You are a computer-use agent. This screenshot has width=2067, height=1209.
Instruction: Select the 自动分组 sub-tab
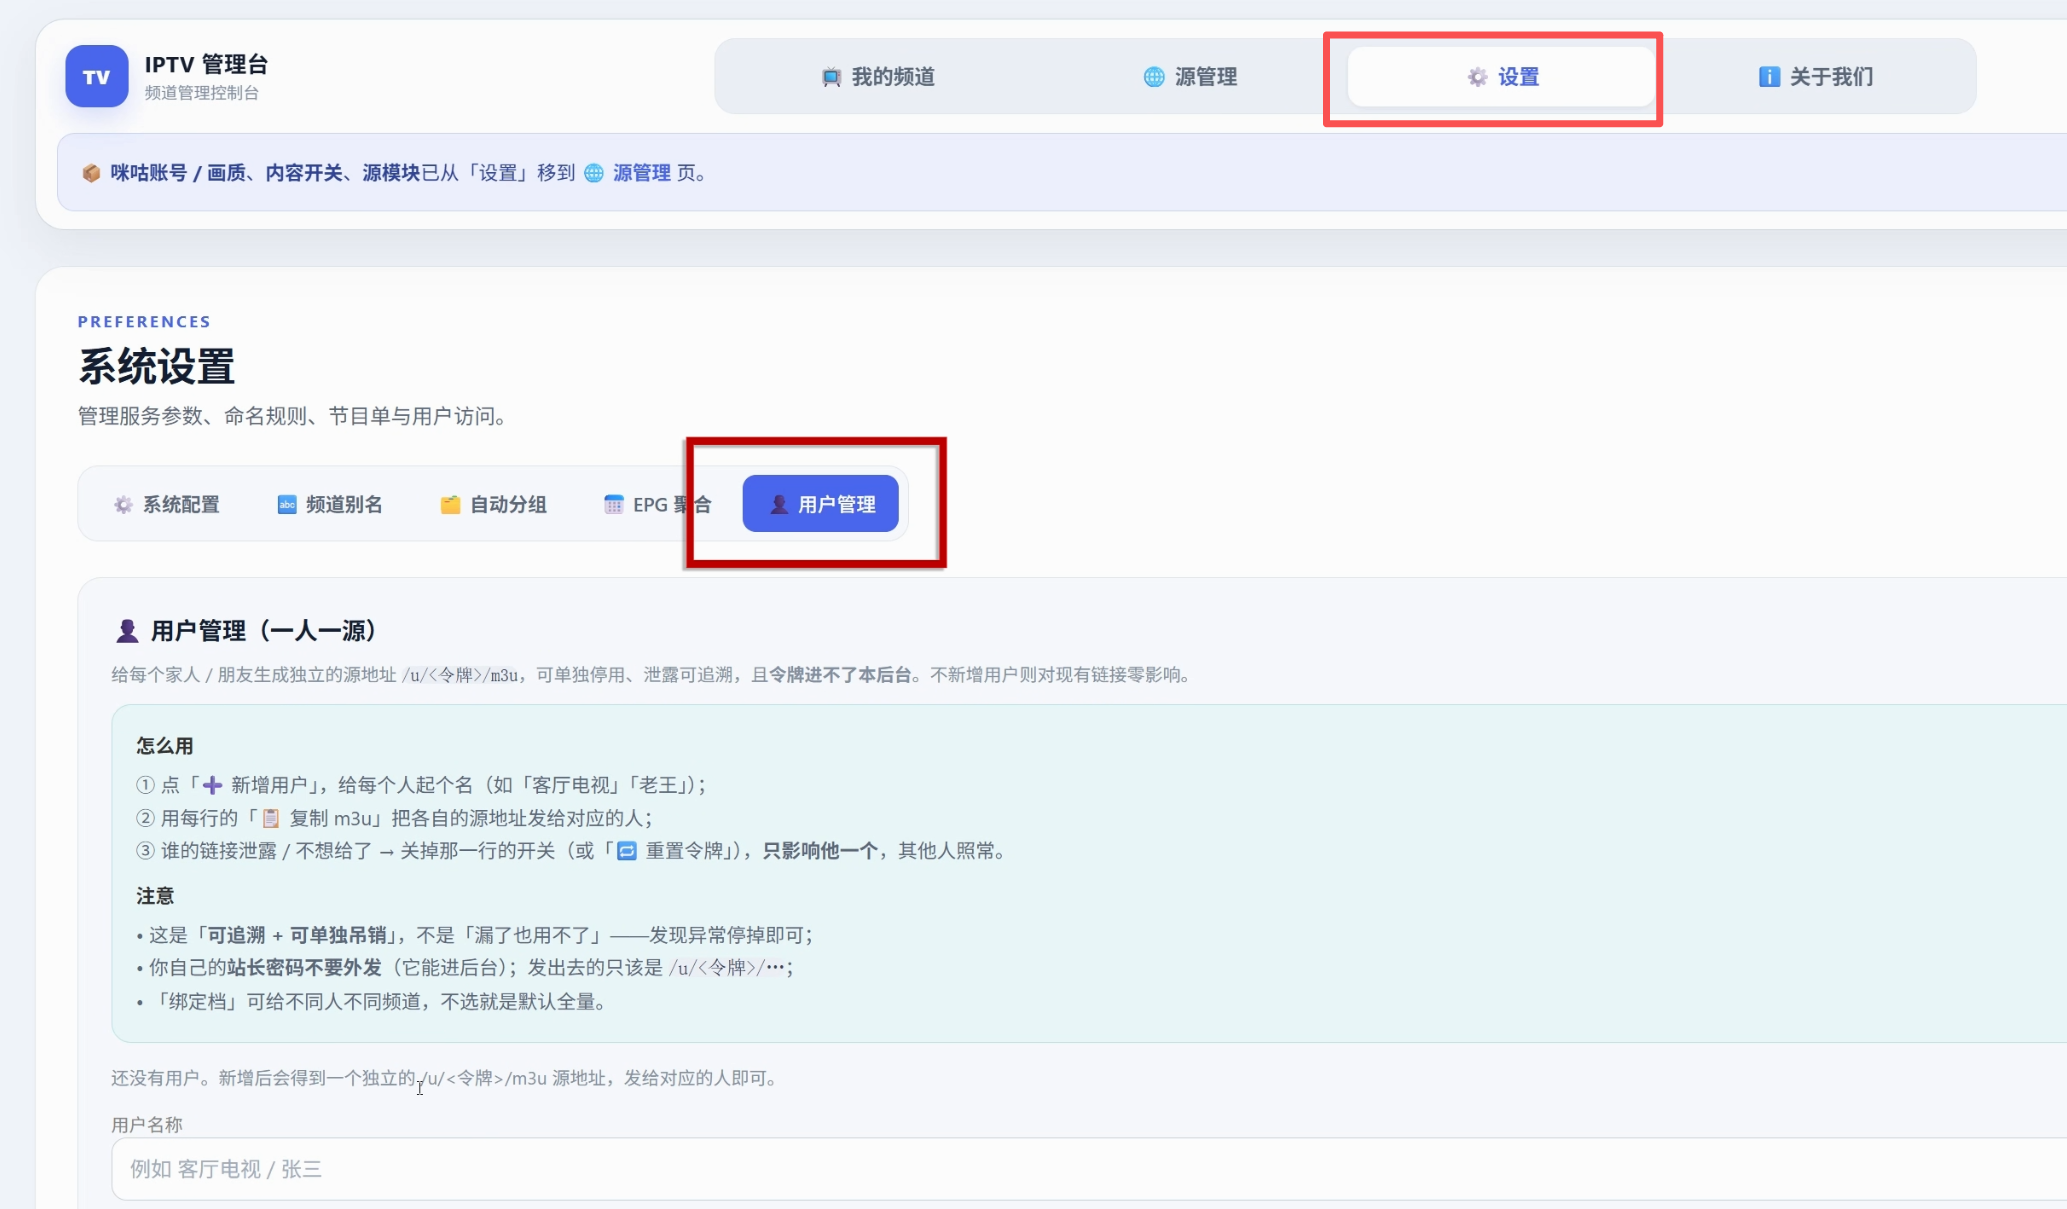[494, 504]
